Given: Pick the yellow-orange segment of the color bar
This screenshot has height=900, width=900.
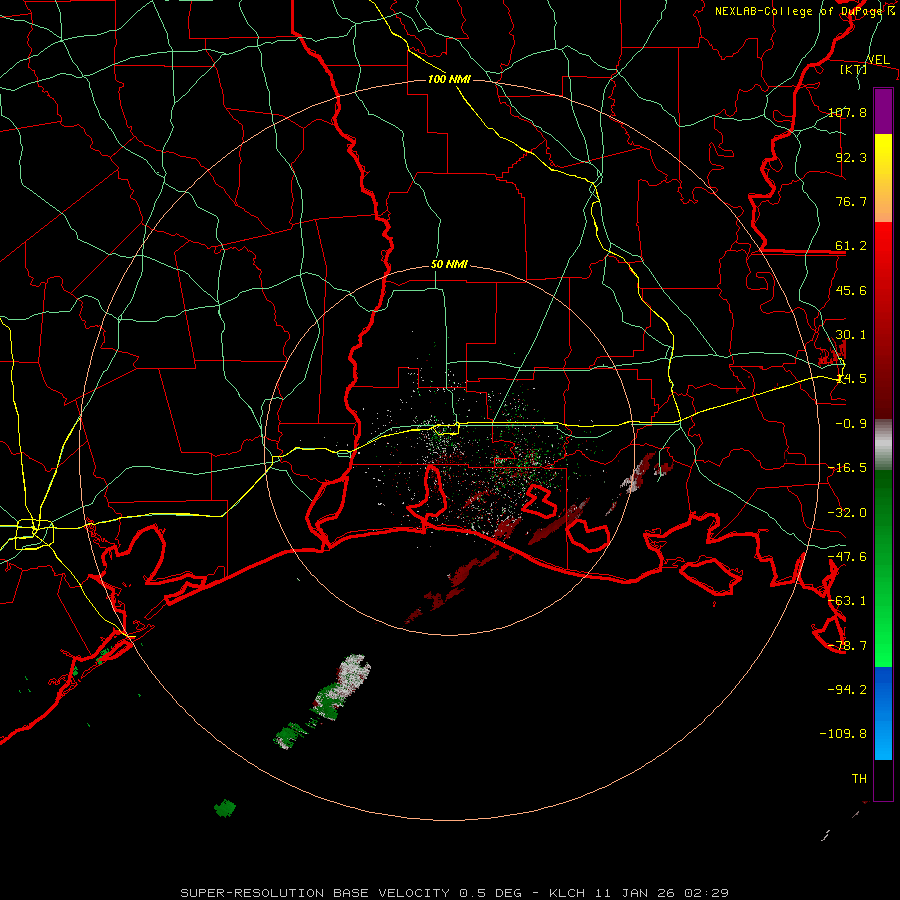Looking at the screenshot, I should coord(883,178).
